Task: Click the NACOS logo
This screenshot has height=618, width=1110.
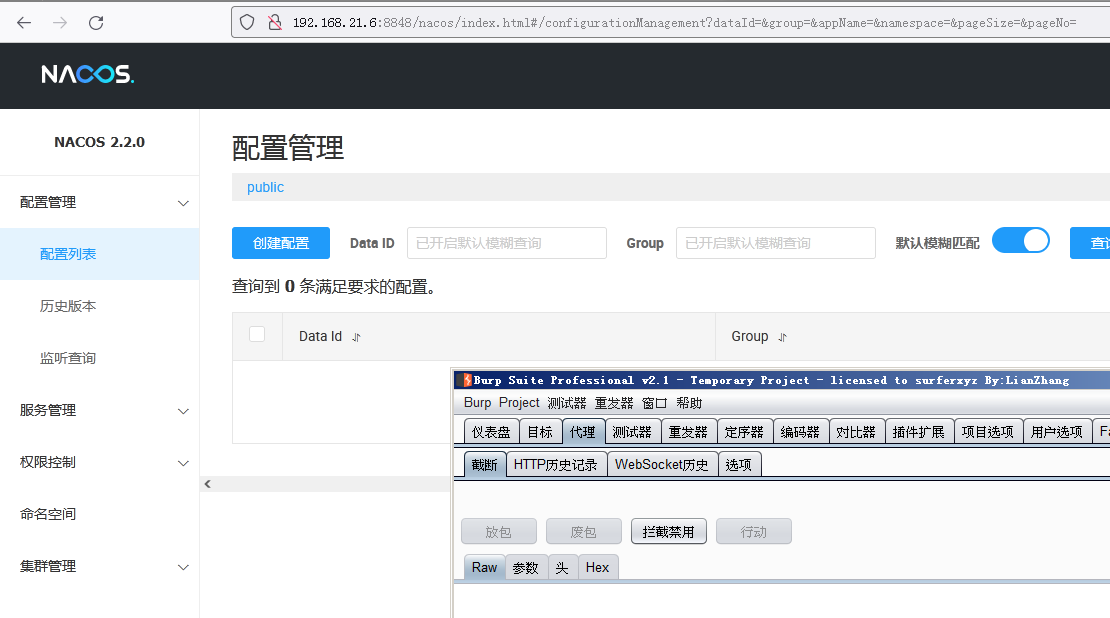Action: click(88, 74)
